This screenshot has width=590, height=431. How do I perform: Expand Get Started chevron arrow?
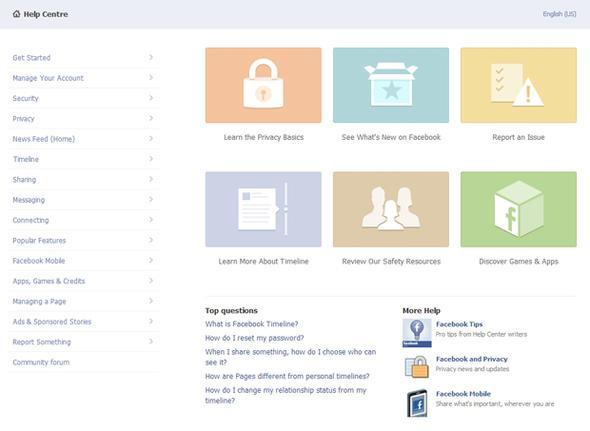pos(151,57)
